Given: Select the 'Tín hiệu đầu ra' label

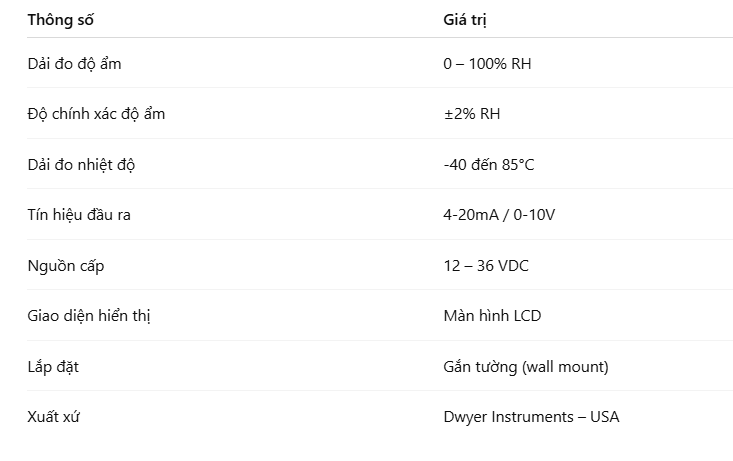Looking at the screenshot, I should tap(79, 215).
